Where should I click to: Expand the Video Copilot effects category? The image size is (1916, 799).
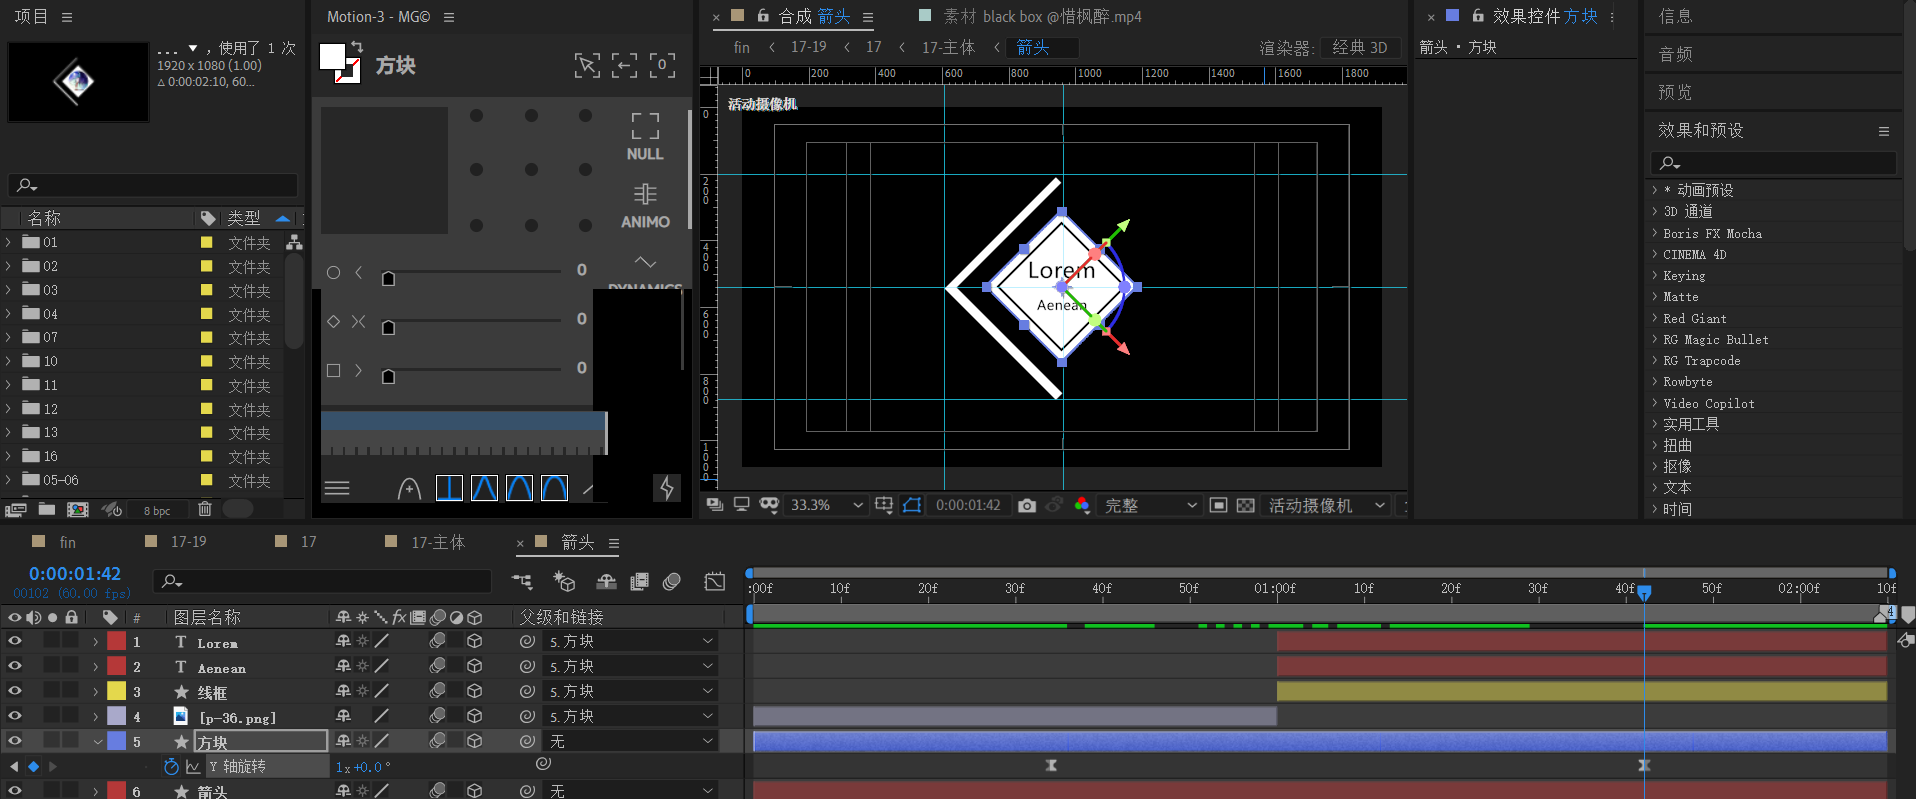point(1655,403)
